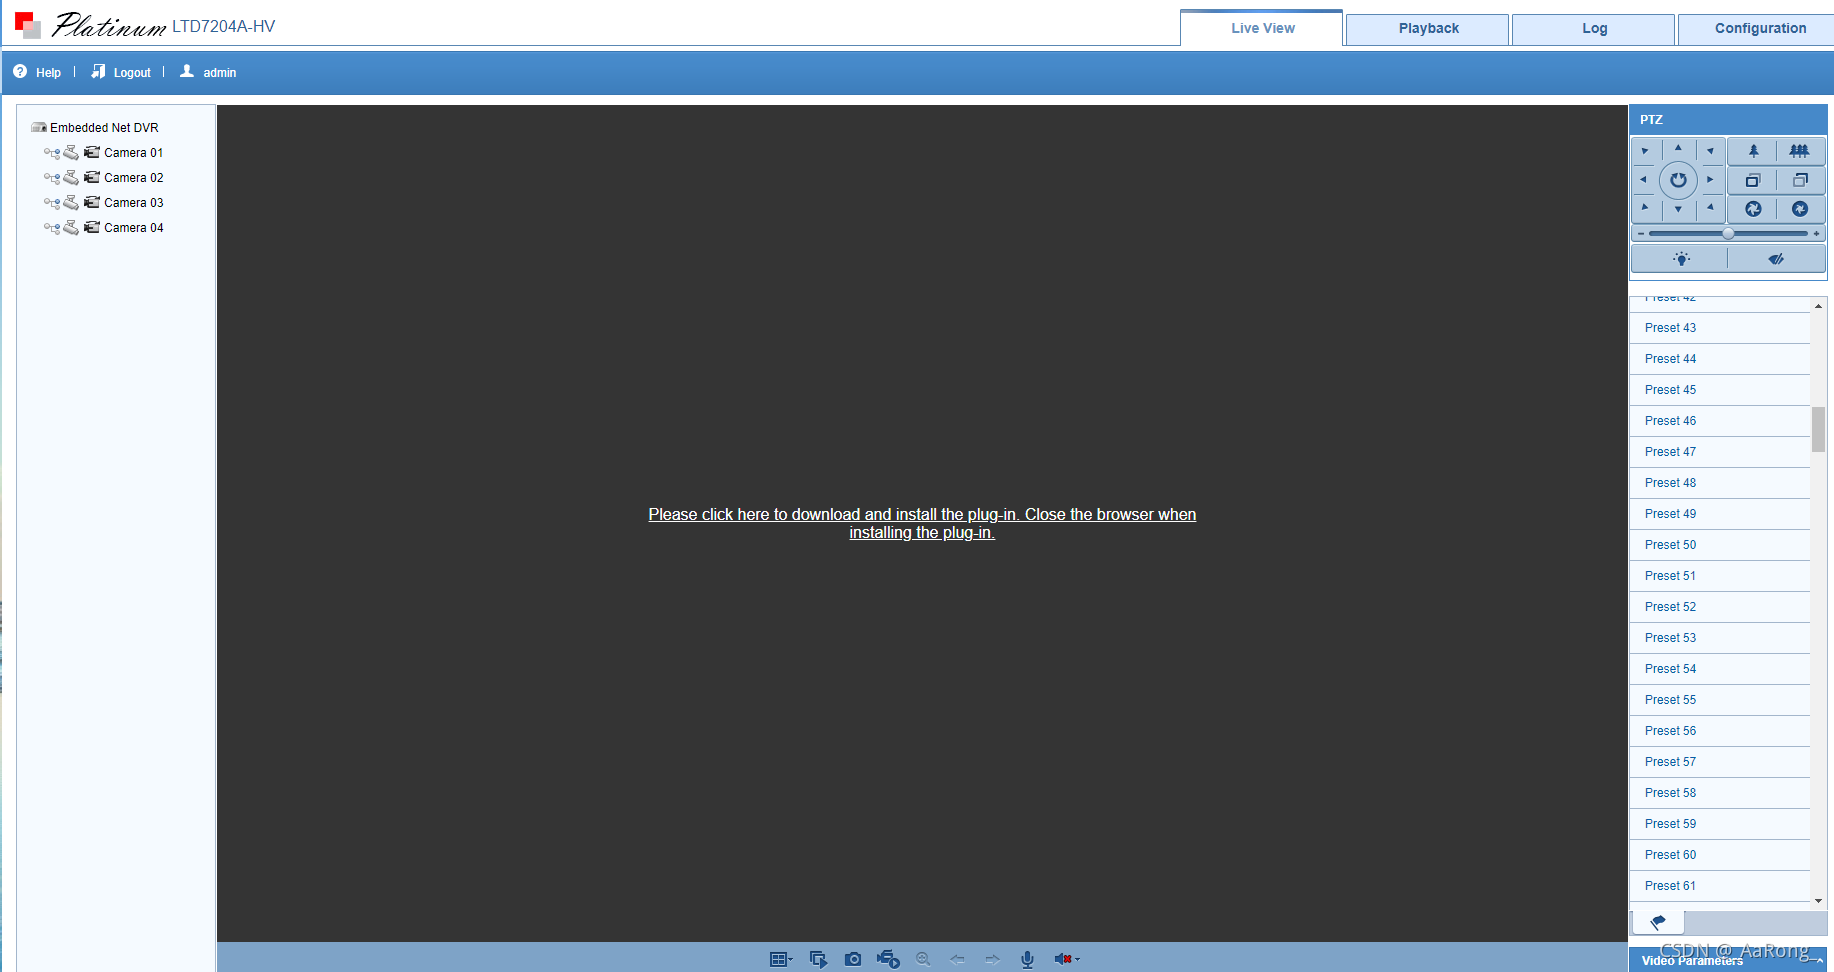The width and height of the screenshot is (1834, 972).
Task: Expand Video Parameters panel
Action: 1728,960
